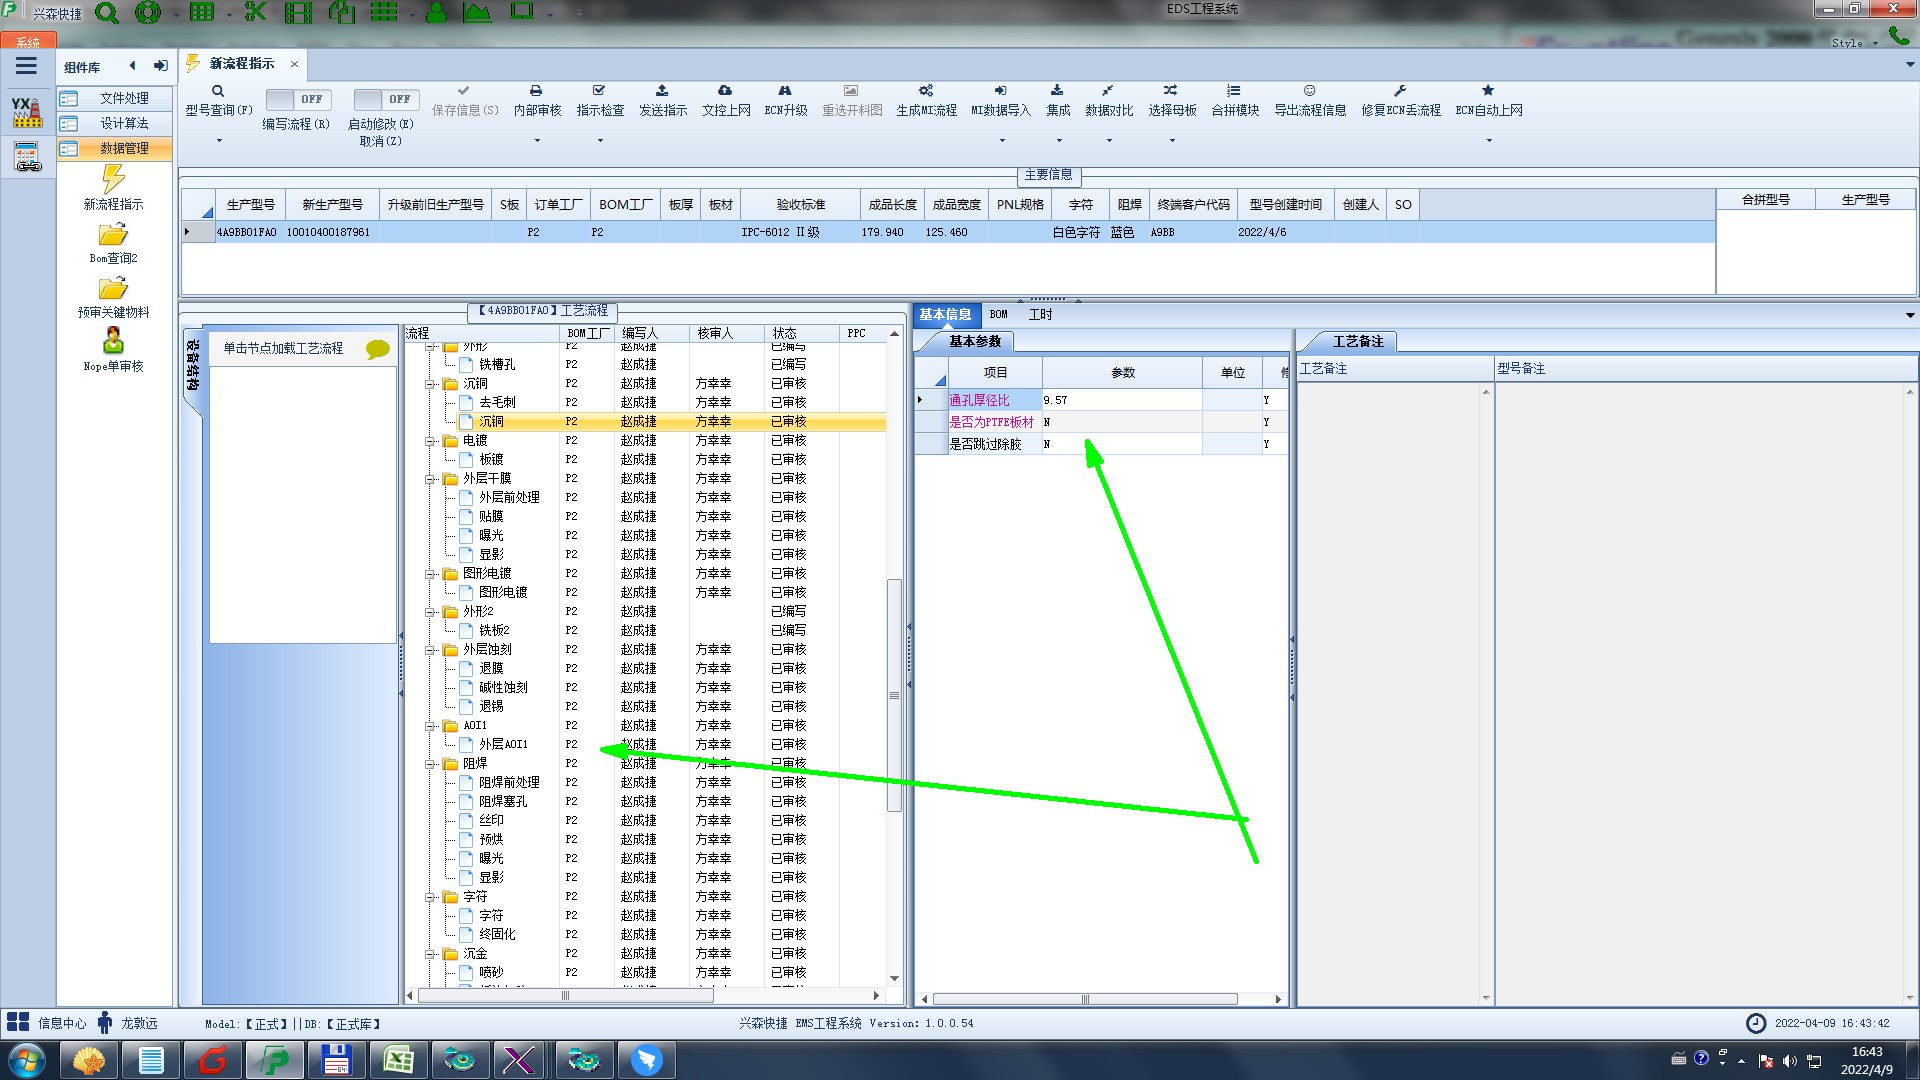
Task: Click 修复ECN丢流程 wrench icon
Action: [1400, 91]
